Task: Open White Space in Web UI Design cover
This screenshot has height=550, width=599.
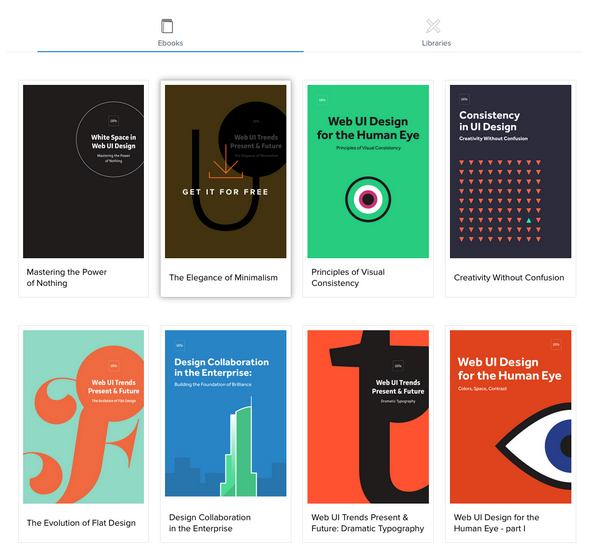Action: tap(83, 171)
